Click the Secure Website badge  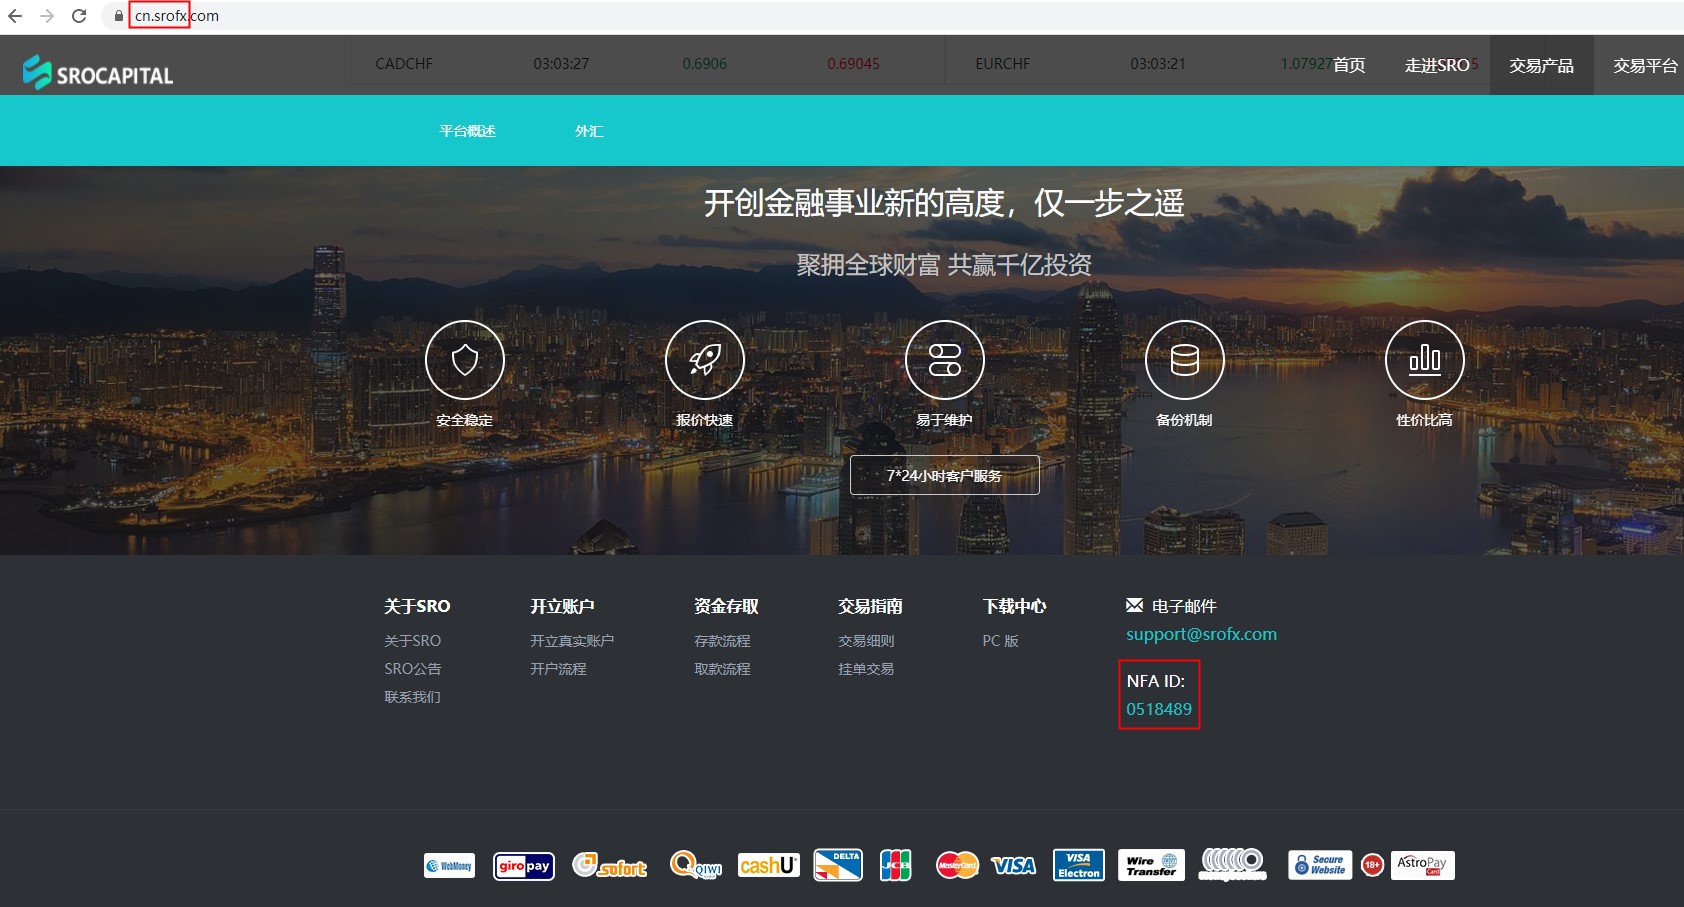point(1320,865)
